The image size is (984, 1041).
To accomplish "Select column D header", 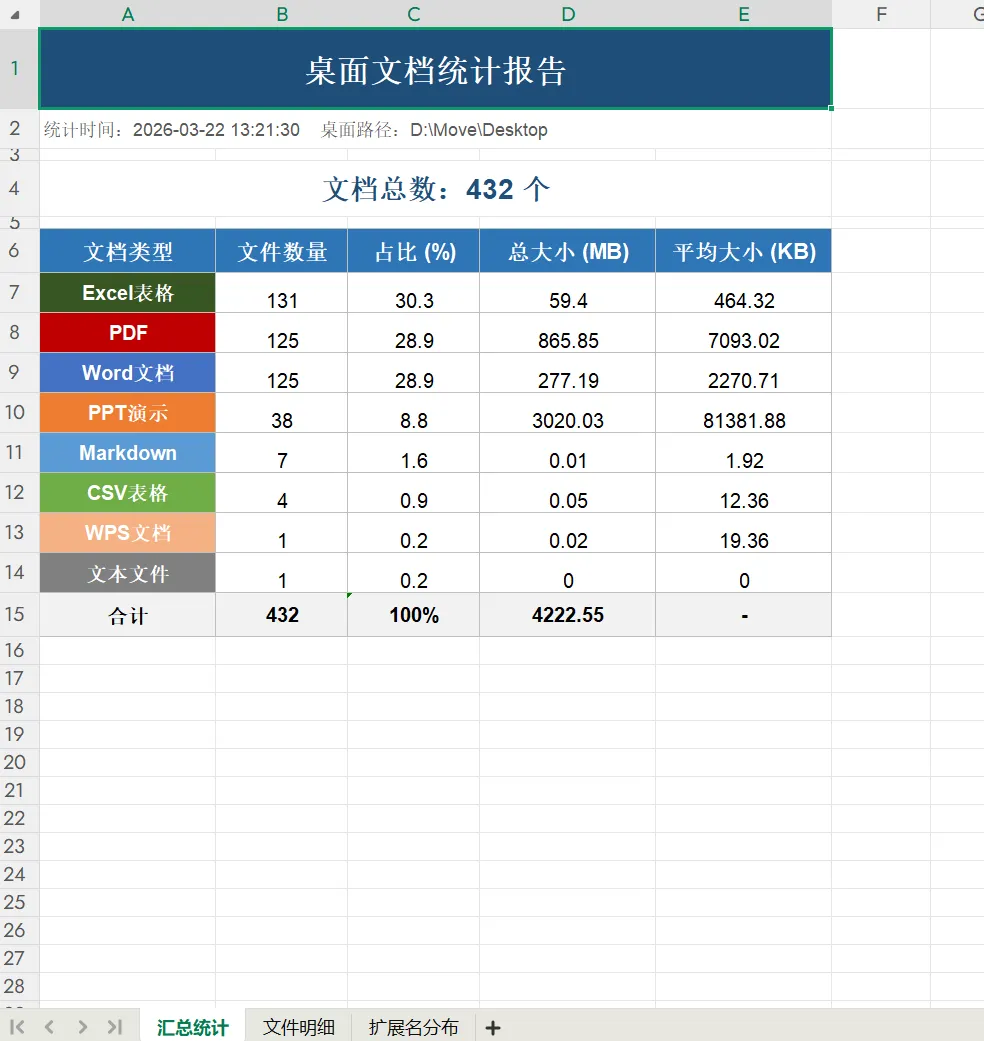I will pyautogui.click(x=568, y=14).
